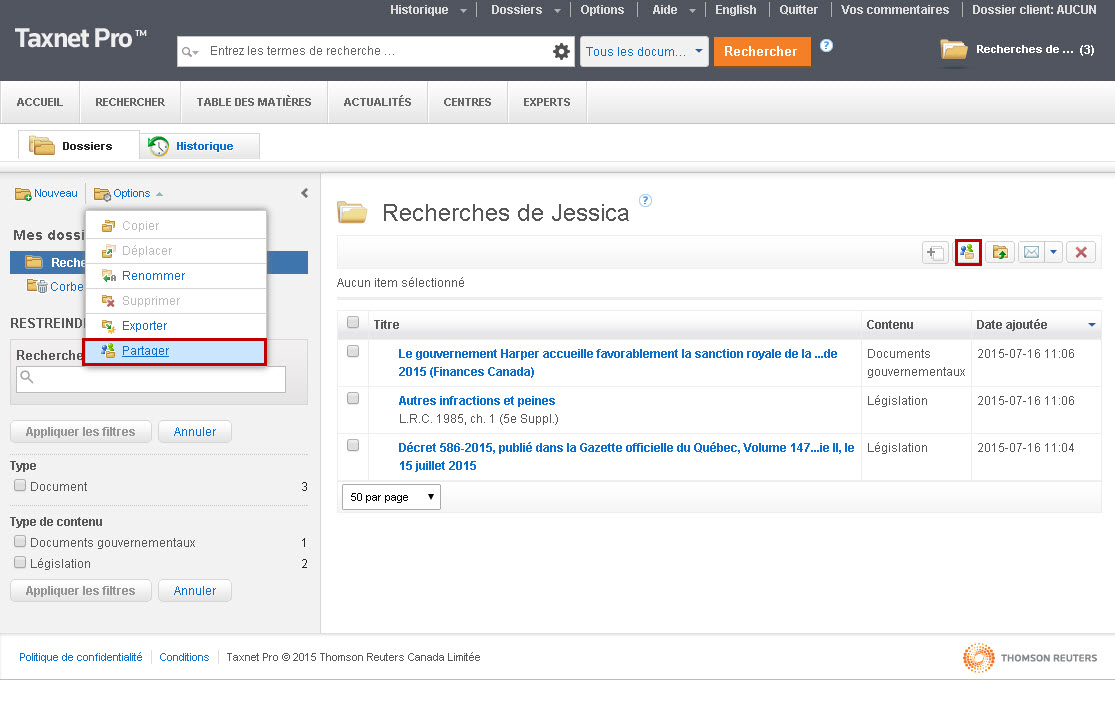Screen dimensions: 1115x713
Task: Open search settings gear icon
Action: pos(561,51)
